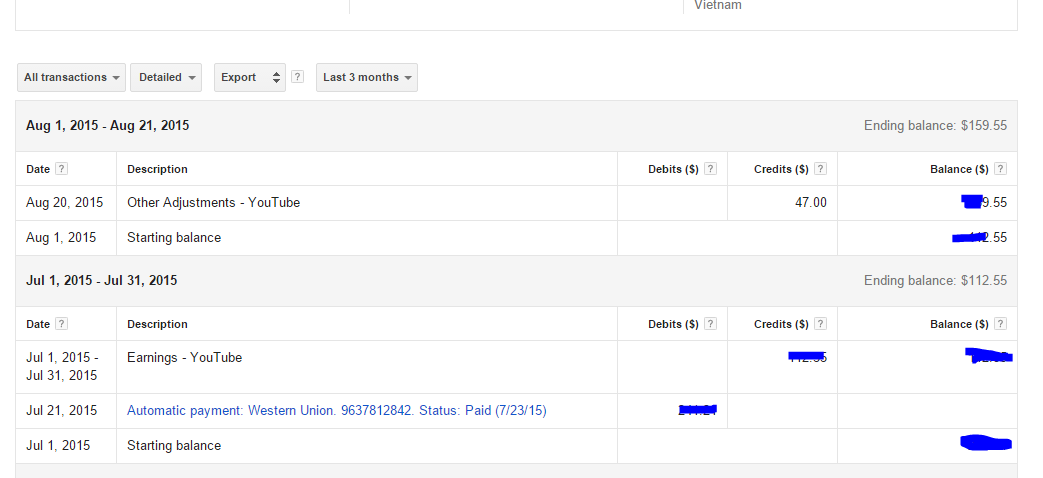This screenshot has width=1043, height=478.
Task: Click Debits help icon in July table
Action: 710,324
